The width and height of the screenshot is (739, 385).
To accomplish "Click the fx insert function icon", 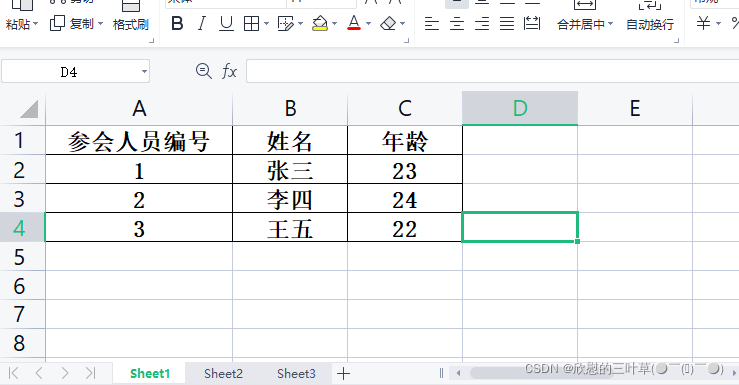I will (x=229, y=71).
